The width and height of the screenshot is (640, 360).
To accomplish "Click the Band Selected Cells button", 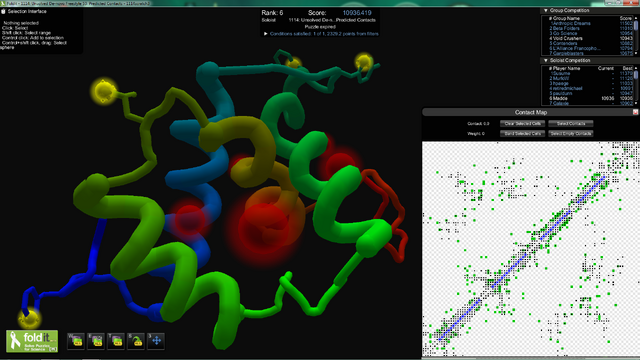I will point(522,133).
